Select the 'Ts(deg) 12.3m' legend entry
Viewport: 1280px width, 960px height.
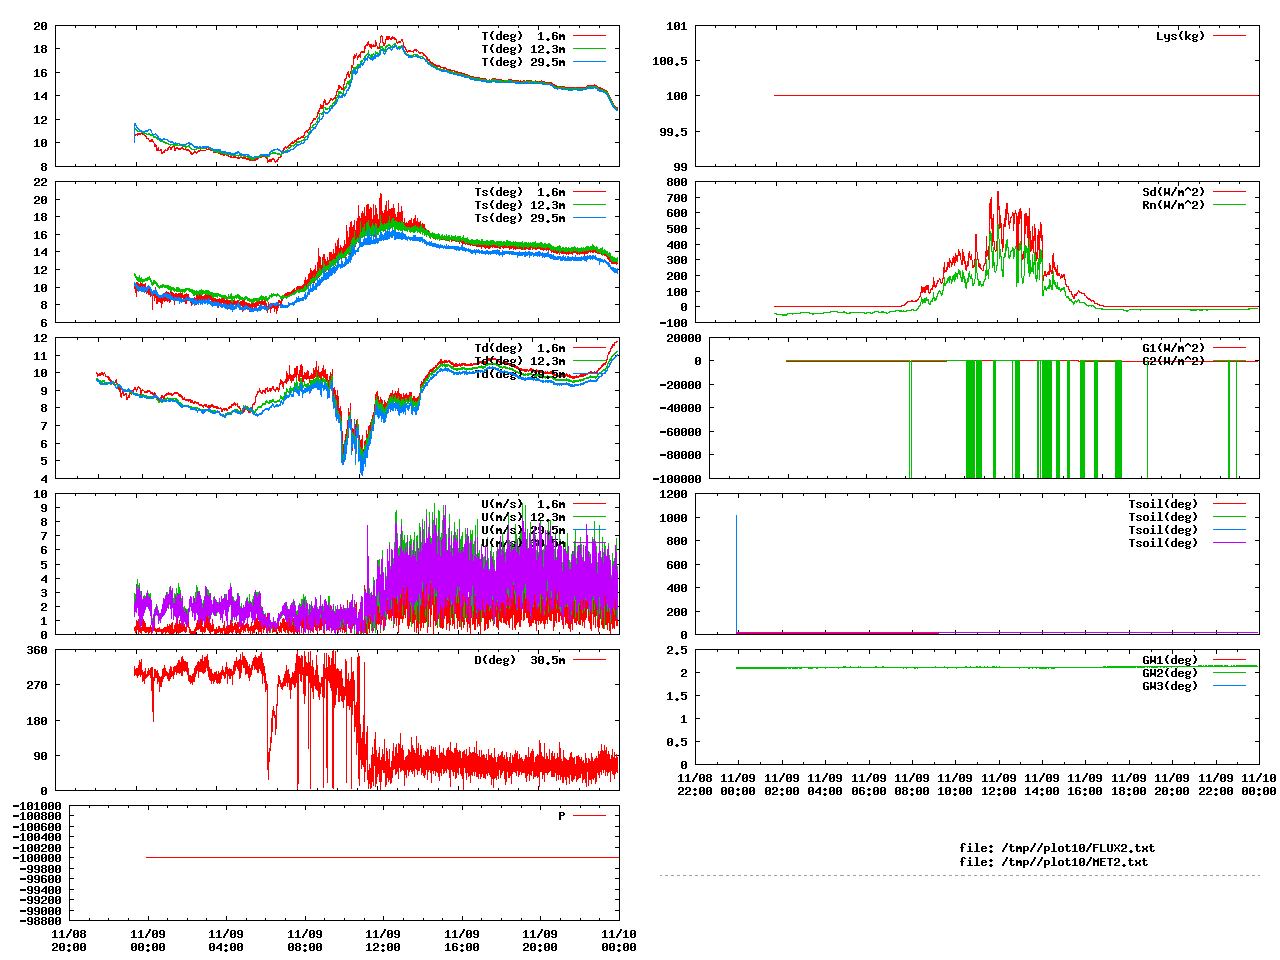coord(519,205)
